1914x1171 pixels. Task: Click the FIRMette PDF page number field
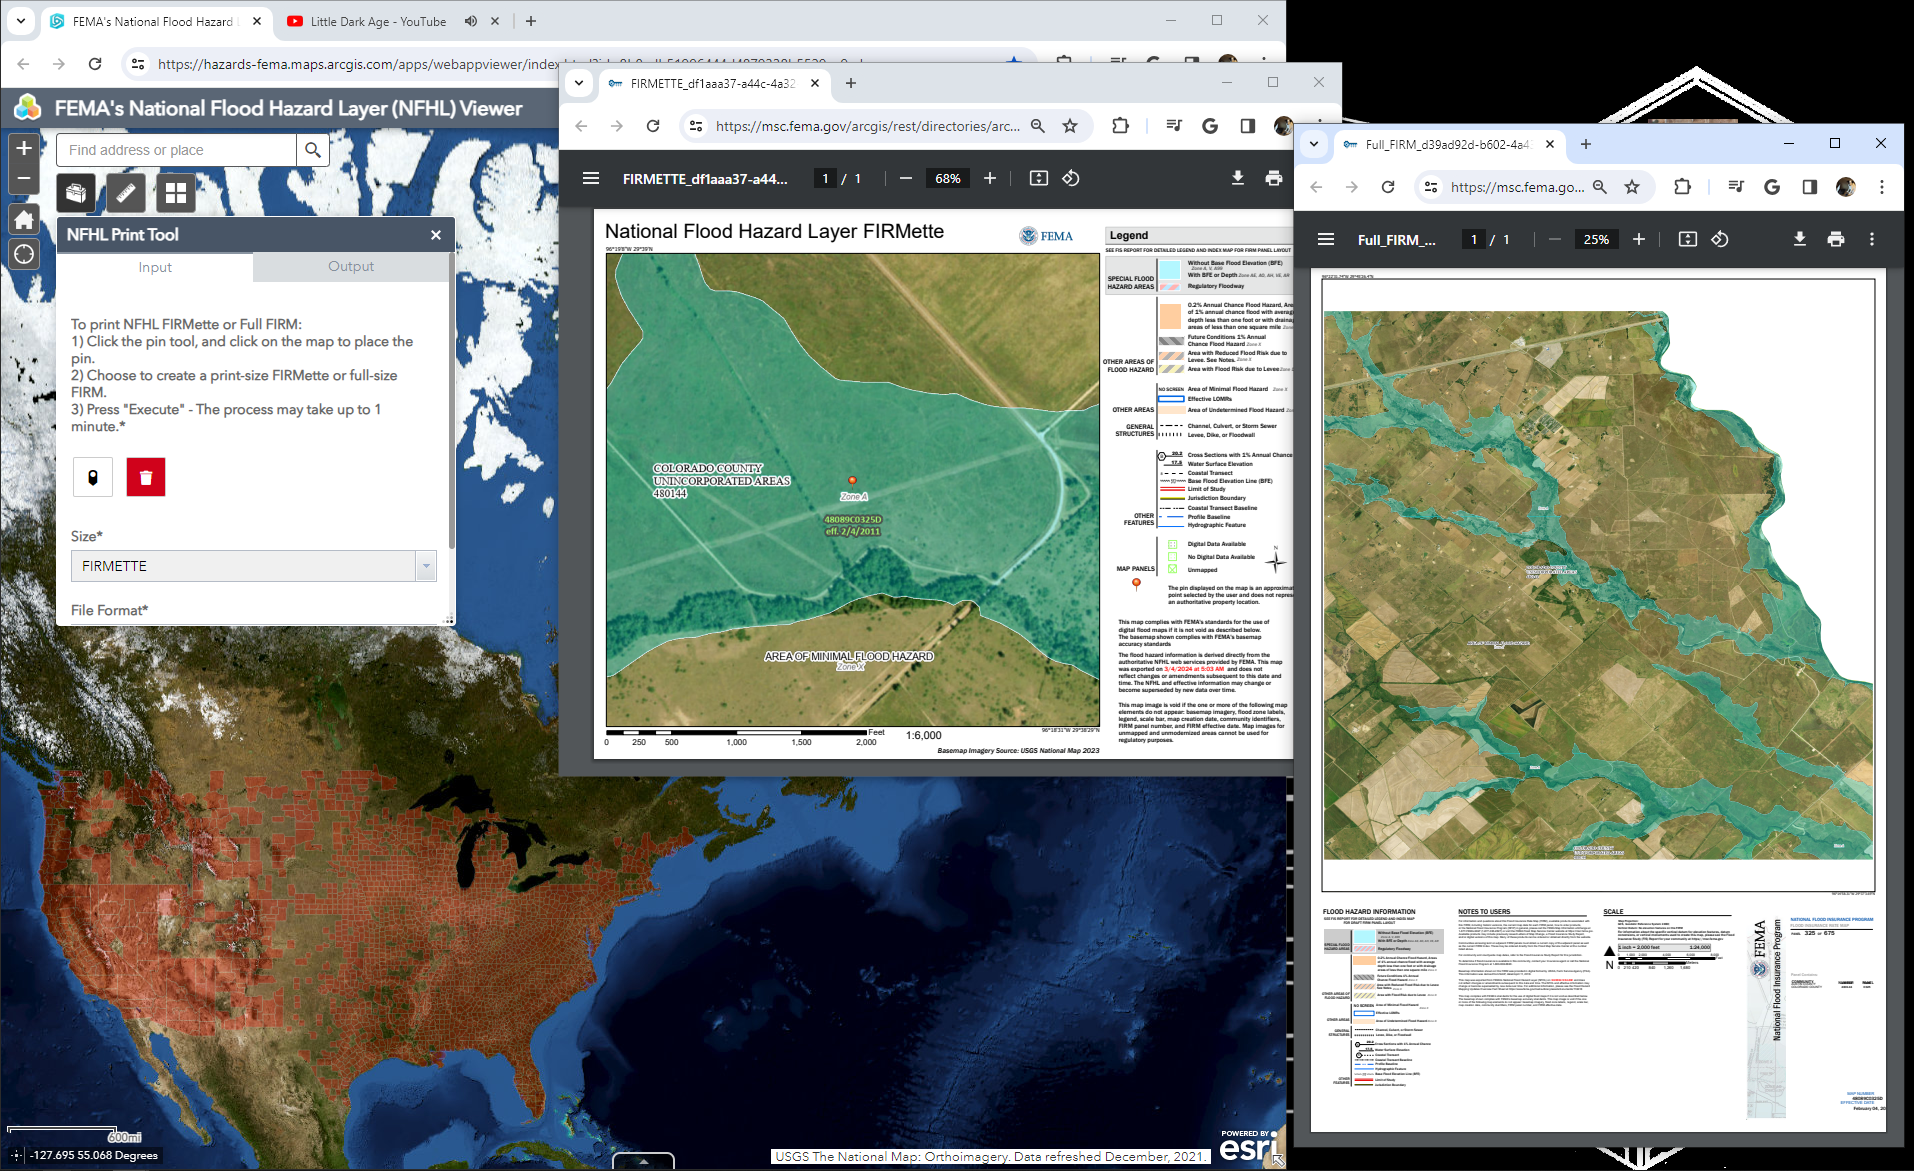click(825, 178)
